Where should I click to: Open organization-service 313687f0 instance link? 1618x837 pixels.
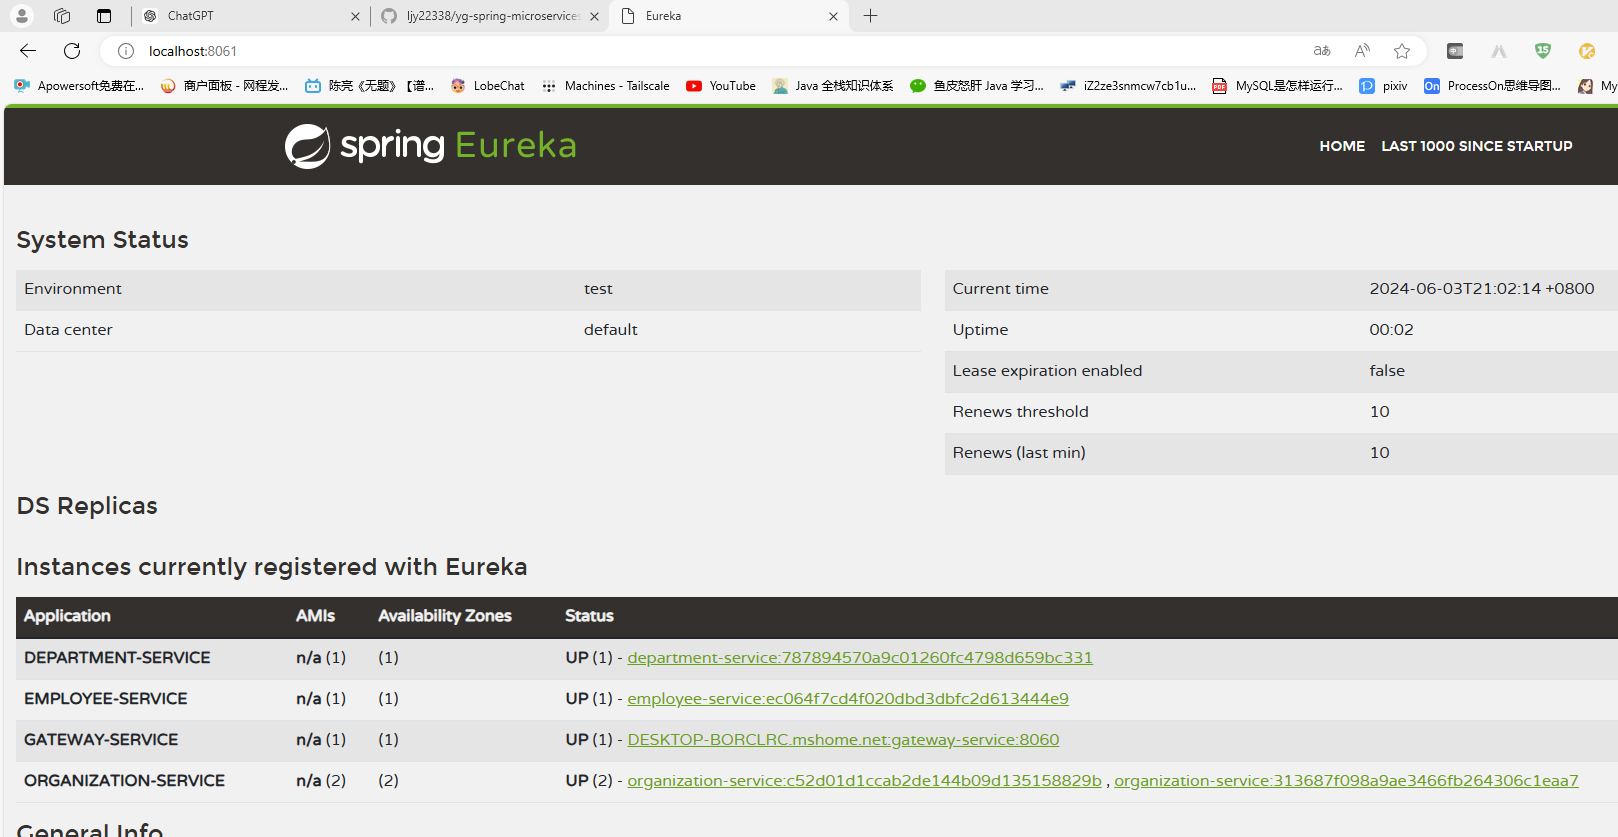1346,781
